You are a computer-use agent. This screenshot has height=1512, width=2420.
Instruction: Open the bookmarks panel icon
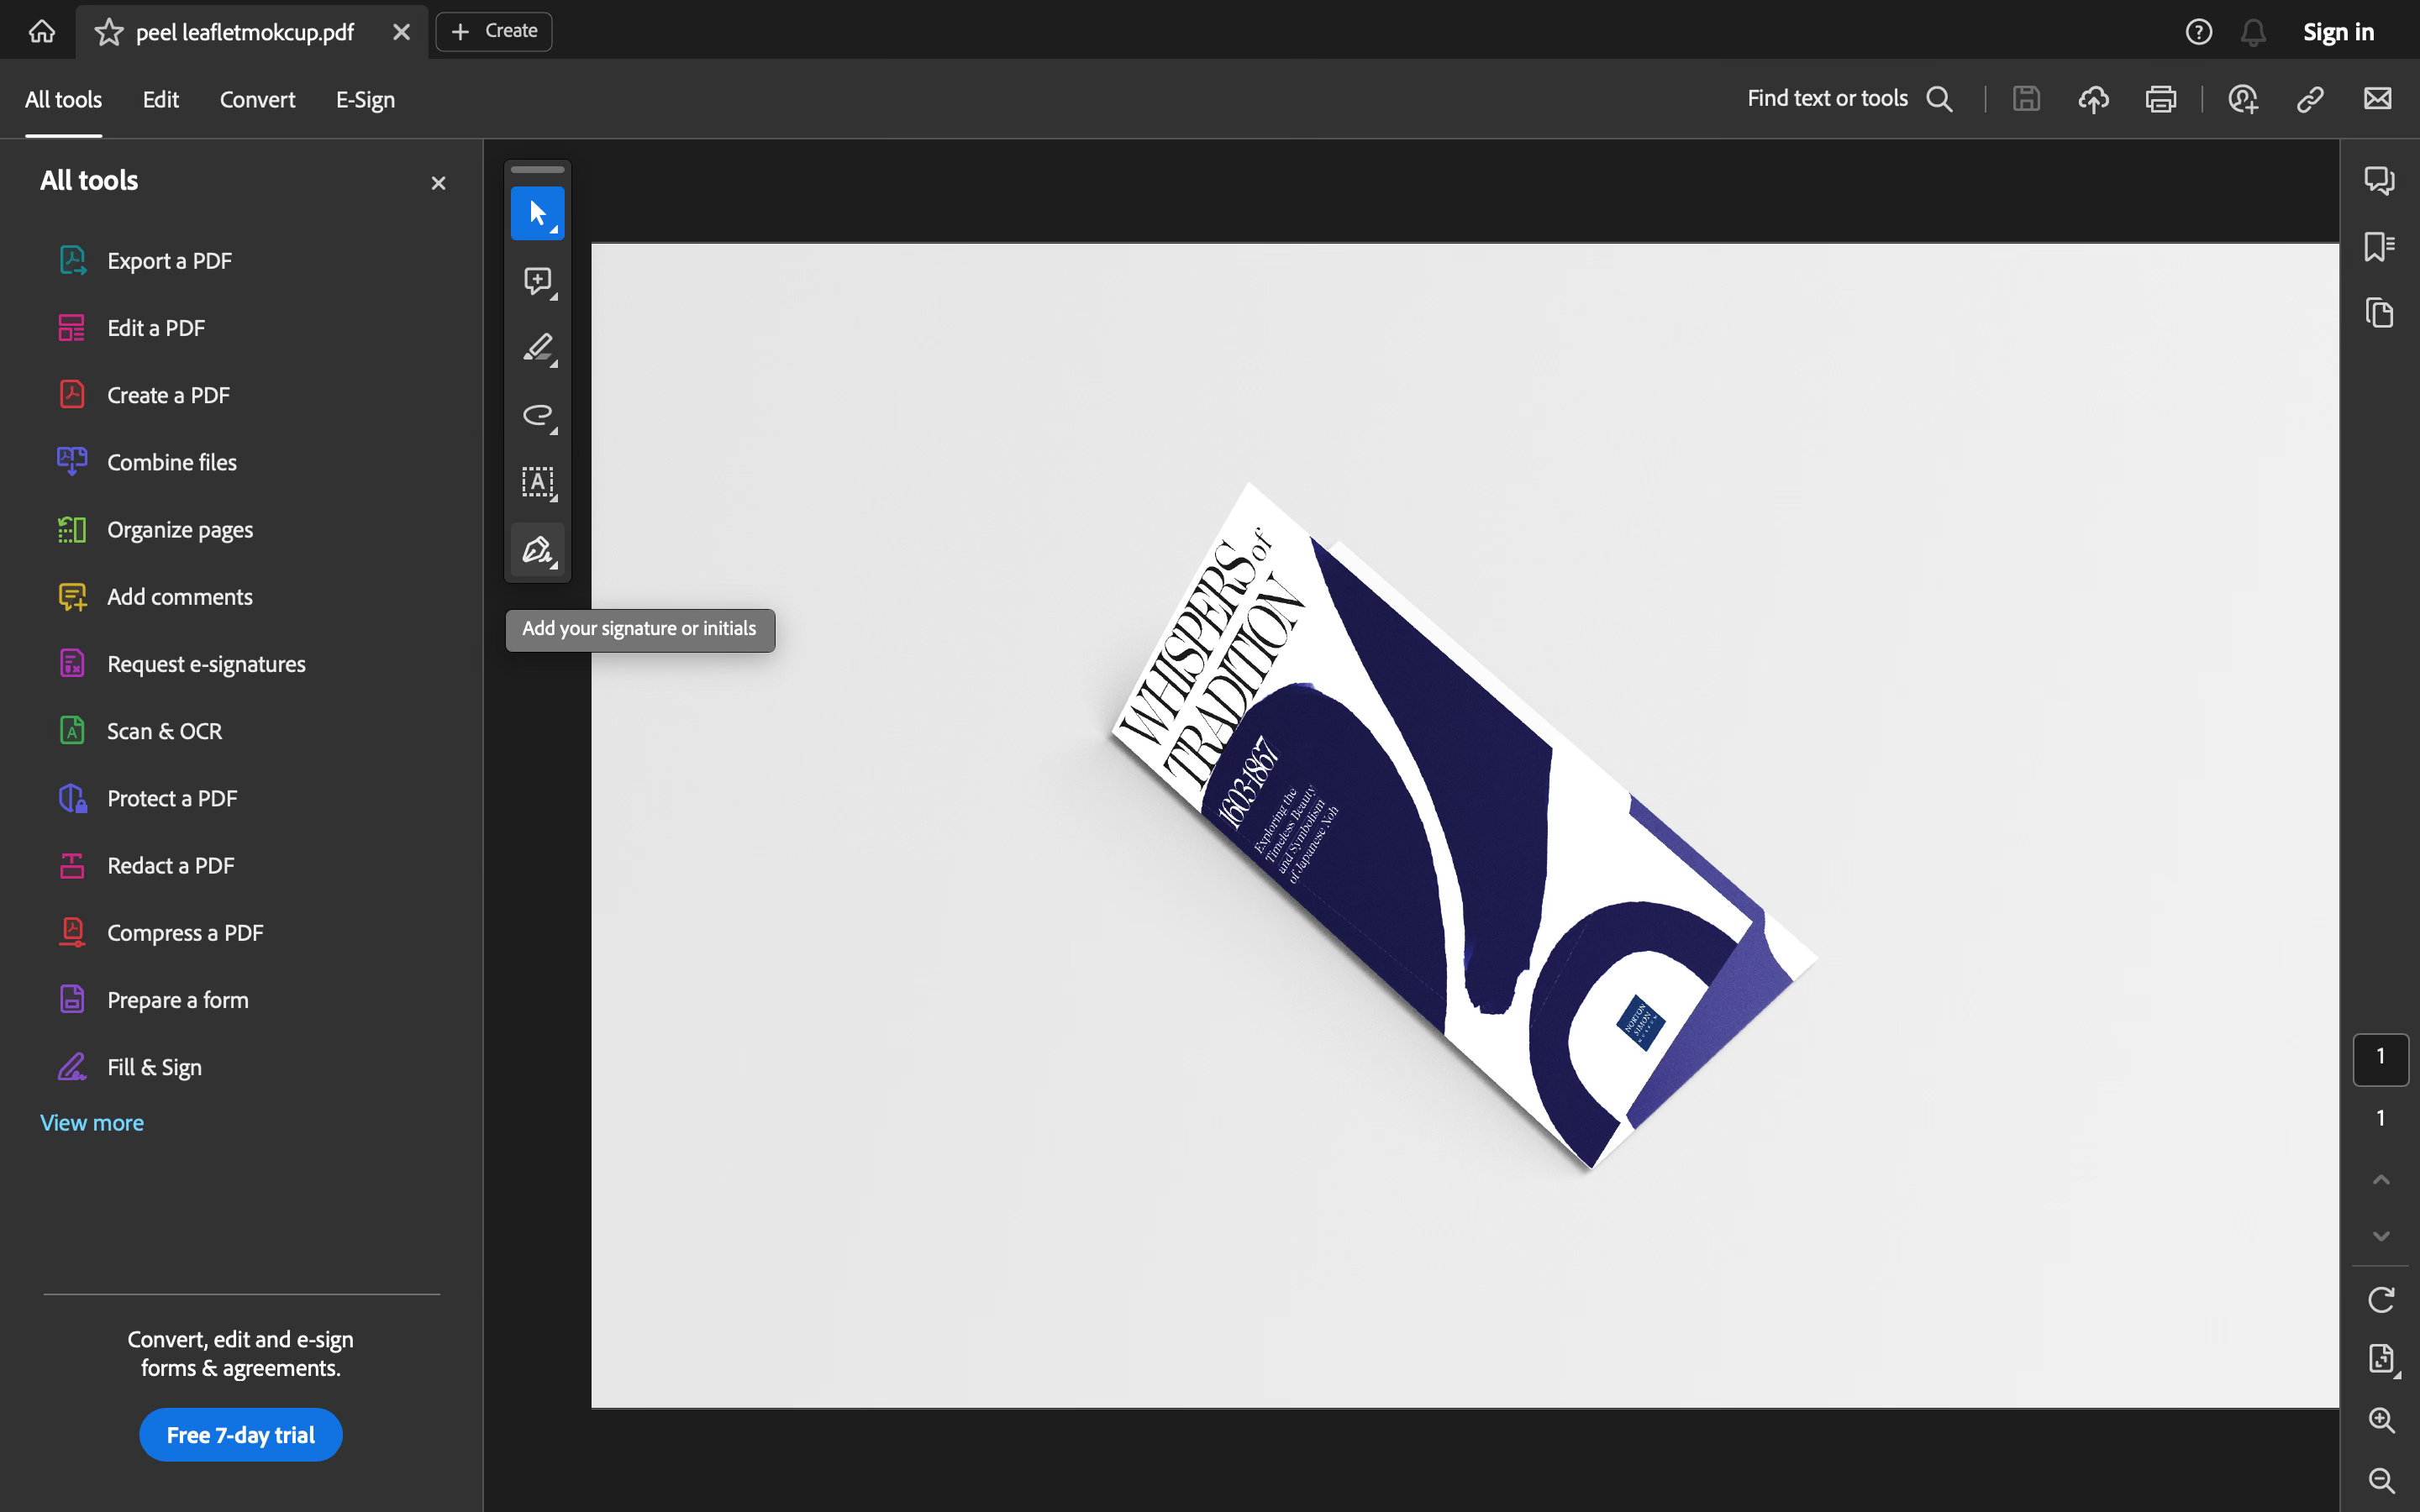point(2379,246)
